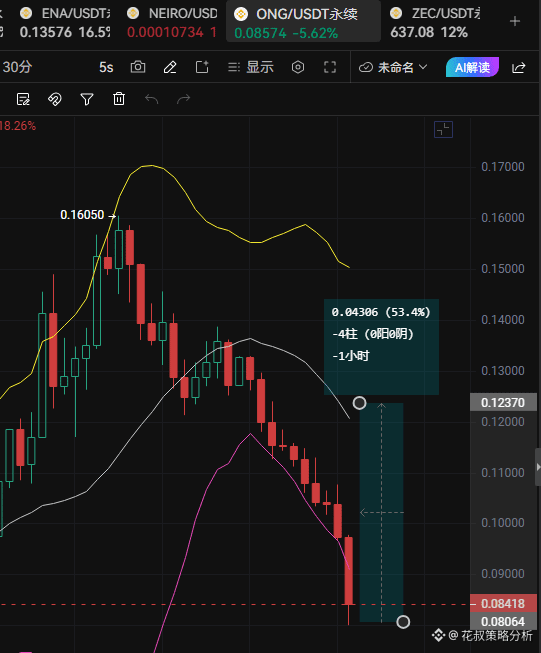The width and height of the screenshot is (541, 653).
Task: Select the ONG/USDT perpetual tab
Action: (303, 22)
